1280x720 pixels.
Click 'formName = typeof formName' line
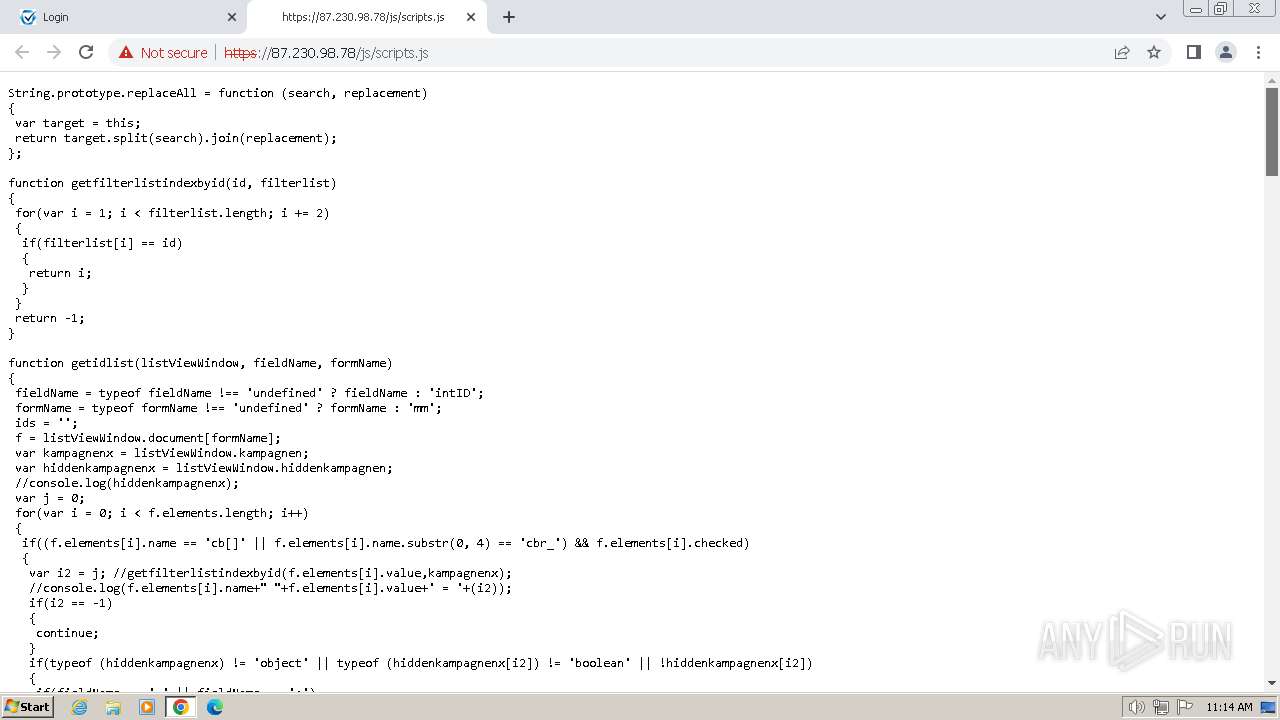(228, 408)
